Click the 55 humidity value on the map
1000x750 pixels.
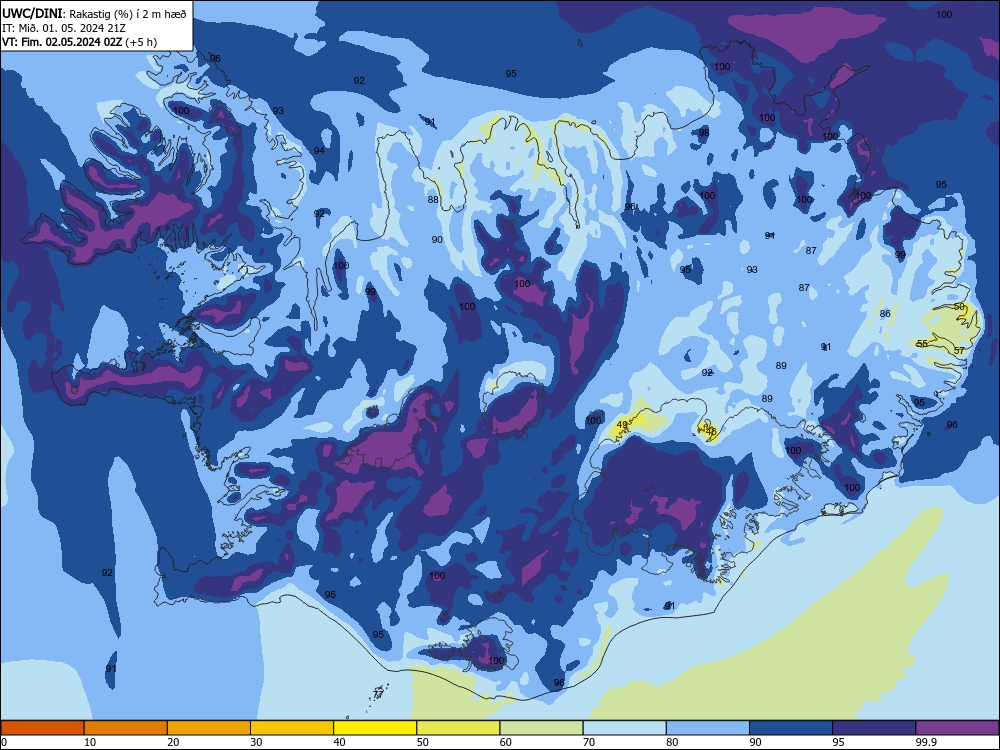point(922,343)
